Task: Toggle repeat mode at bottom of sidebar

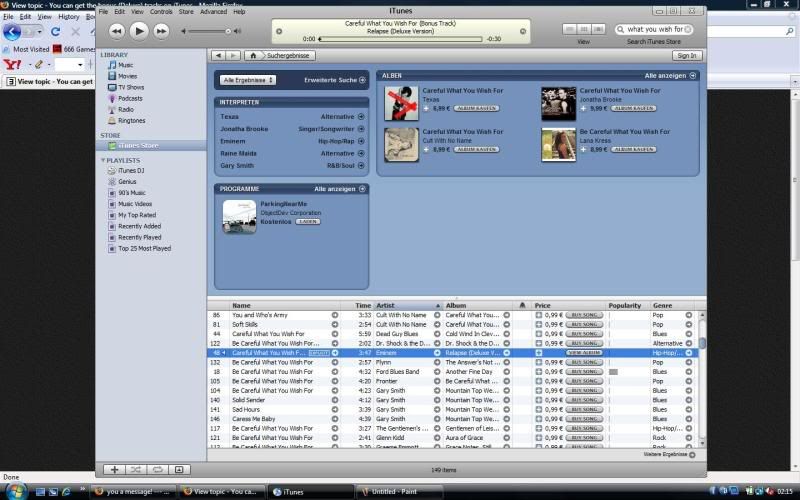Action: (158, 469)
